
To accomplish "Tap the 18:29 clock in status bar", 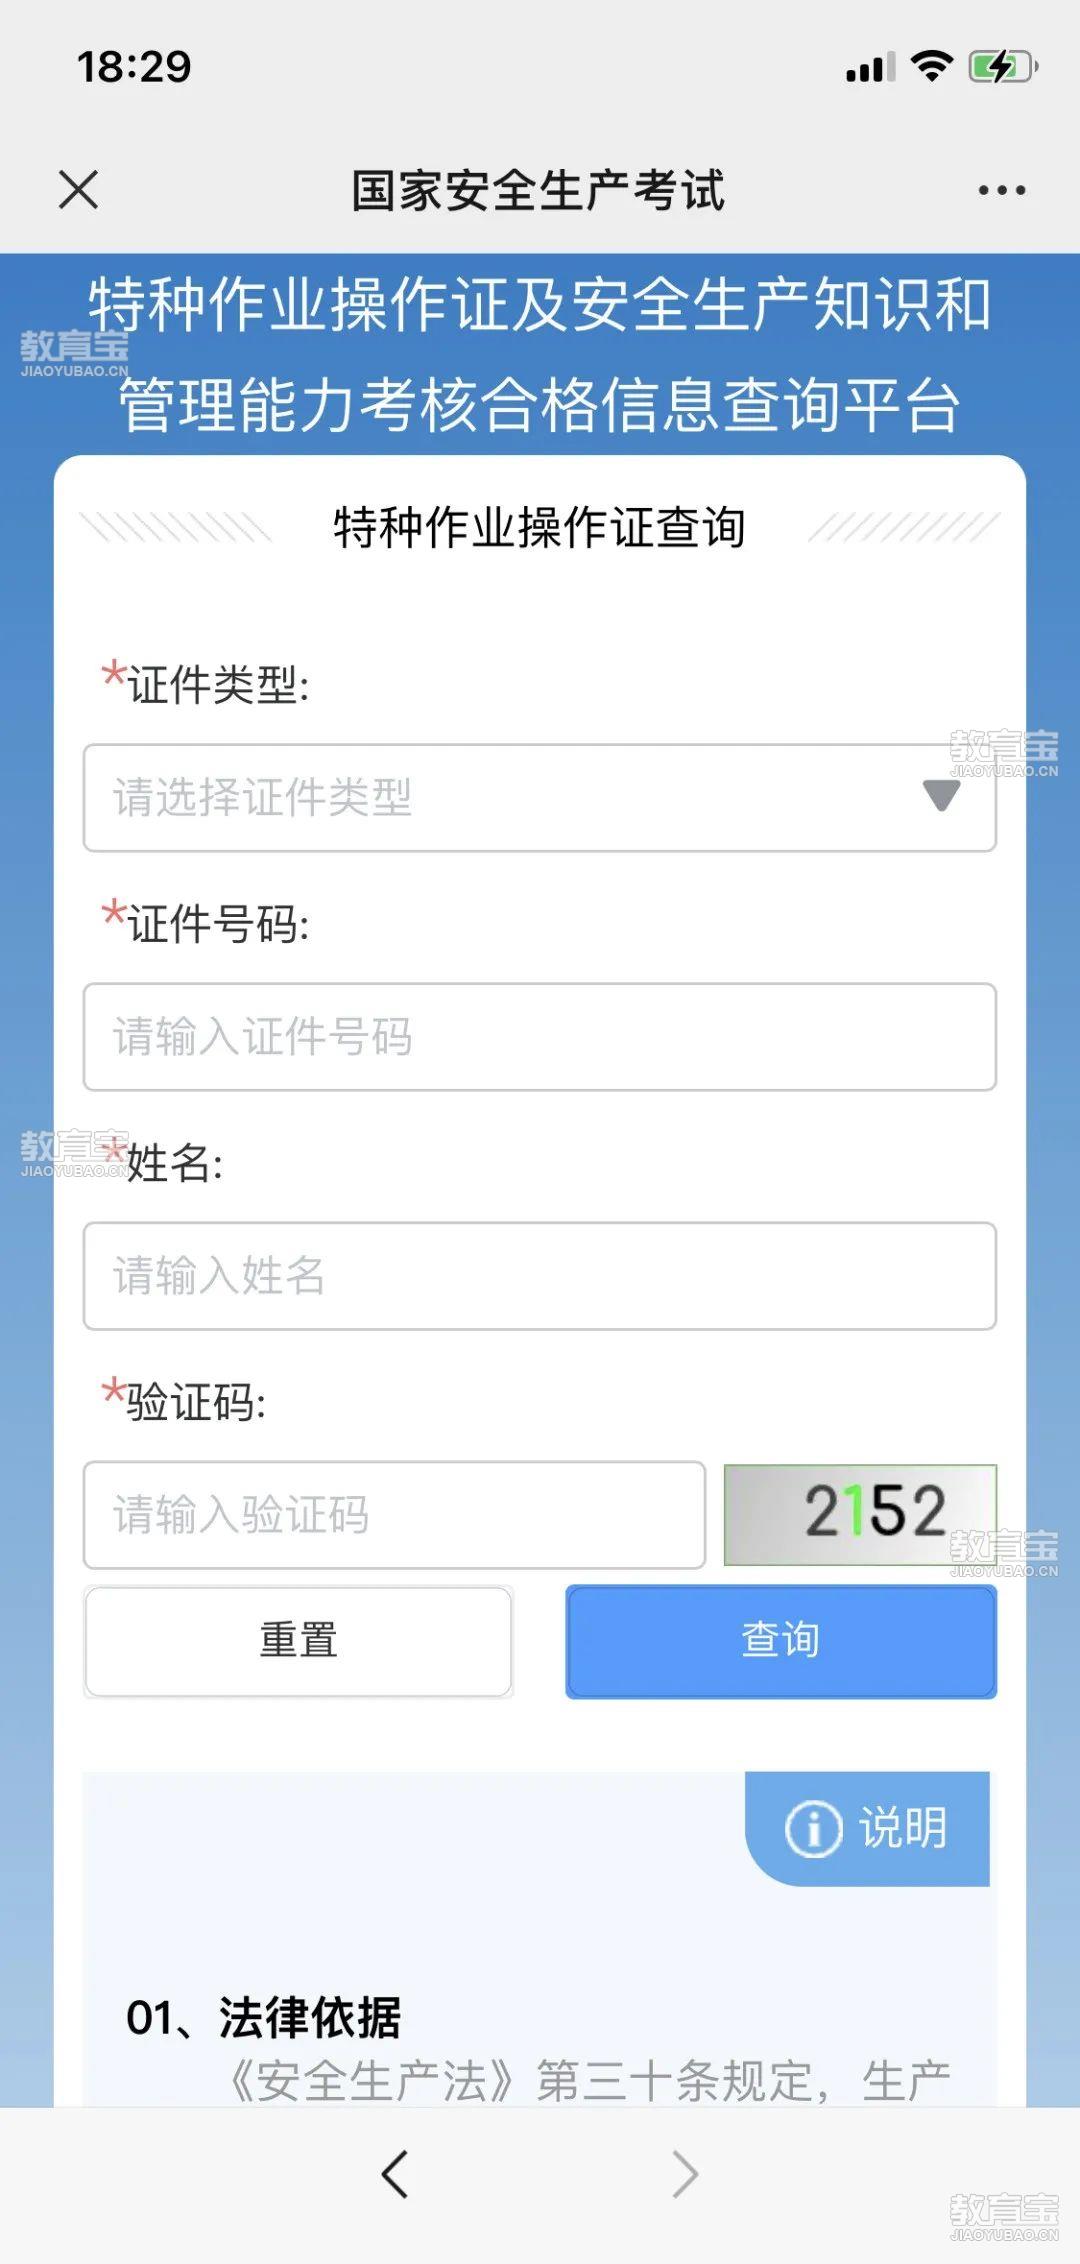I will pos(134,67).
